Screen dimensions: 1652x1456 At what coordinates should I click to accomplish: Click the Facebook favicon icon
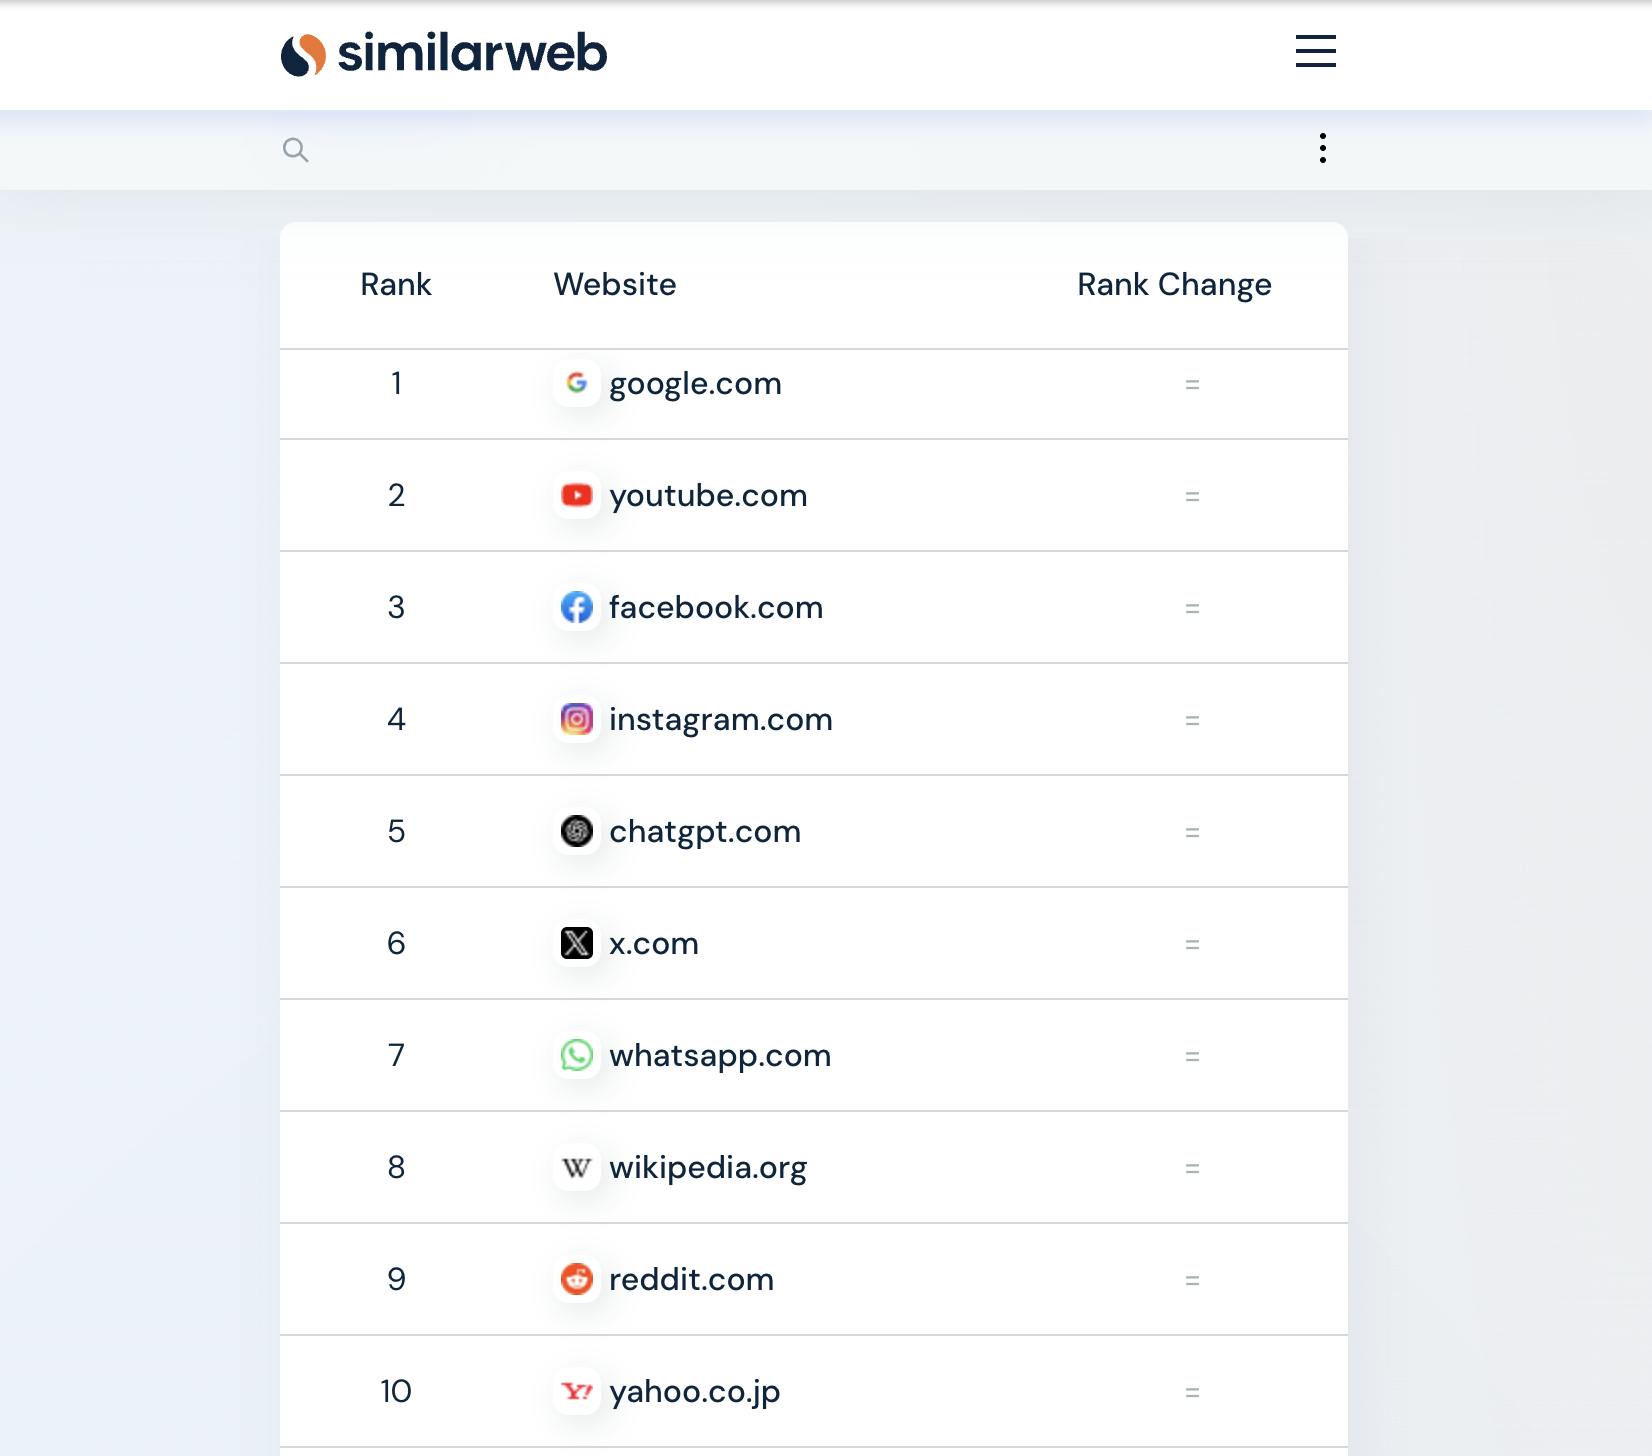[x=577, y=607]
